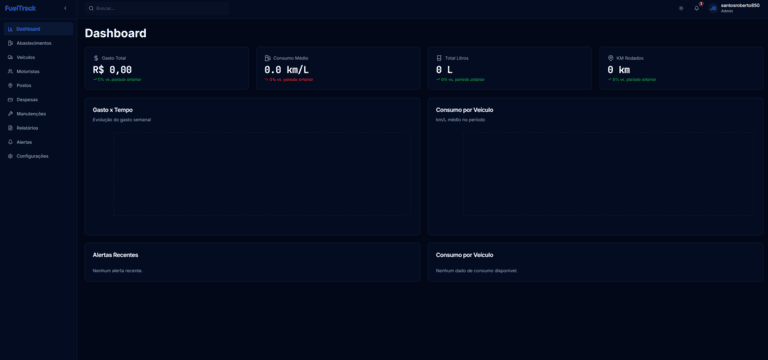
Task: Click the pin icon on KM Rodados card
Action: (x=611, y=58)
